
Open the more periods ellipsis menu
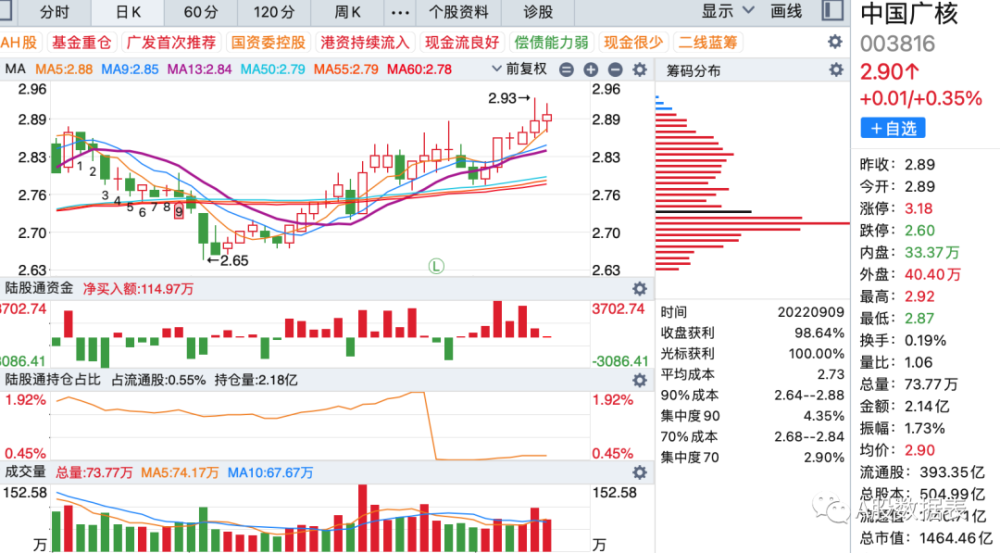(400, 12)
